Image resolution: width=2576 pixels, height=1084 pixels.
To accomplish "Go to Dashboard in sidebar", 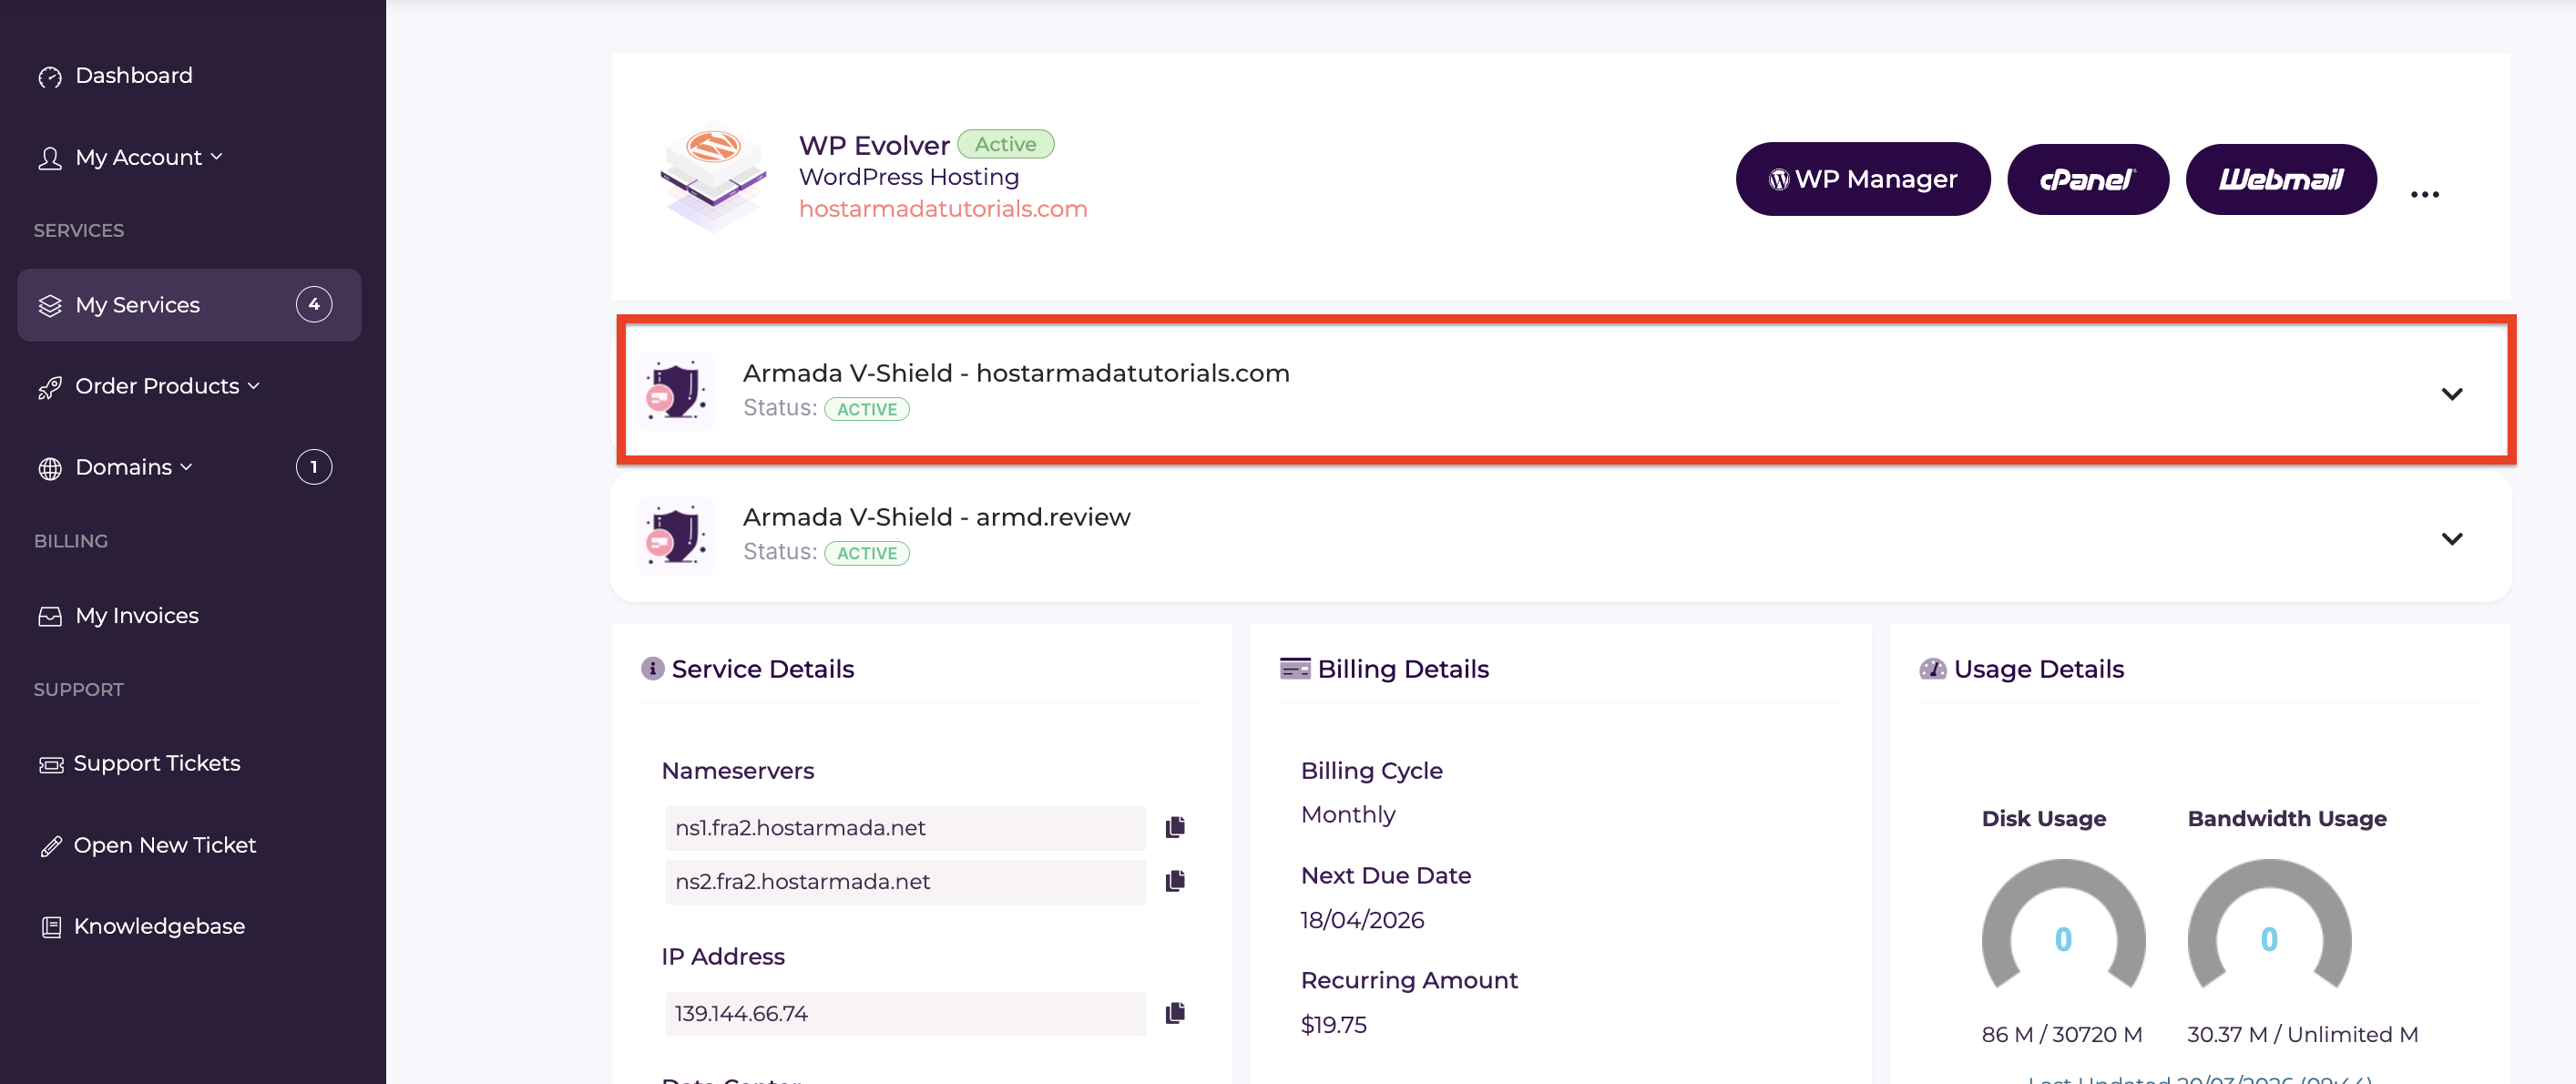I will click(133, 75).
